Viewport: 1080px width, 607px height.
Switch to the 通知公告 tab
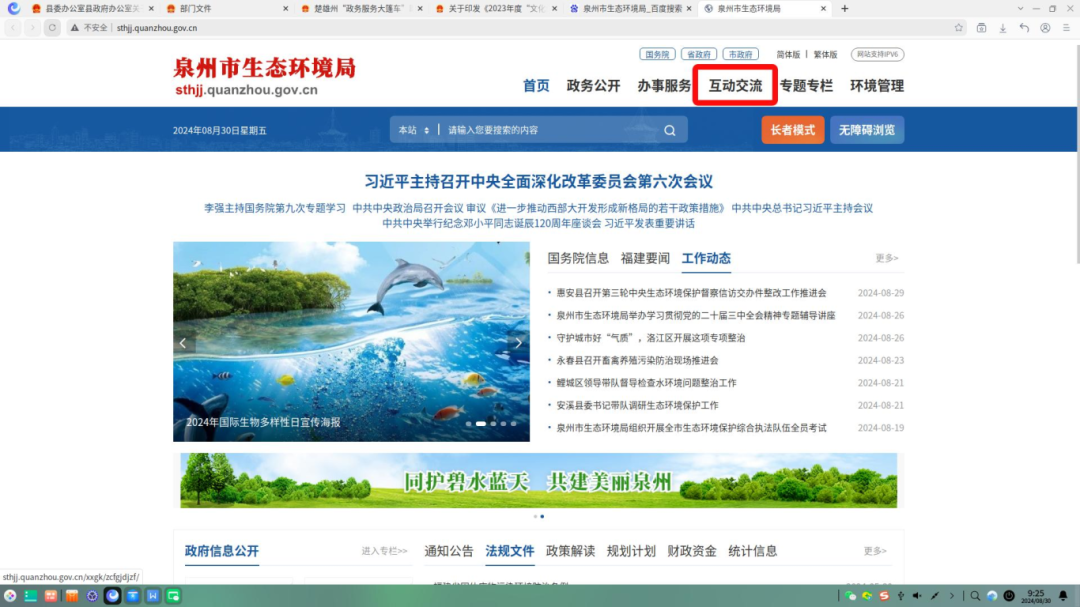tap(449, 551)
